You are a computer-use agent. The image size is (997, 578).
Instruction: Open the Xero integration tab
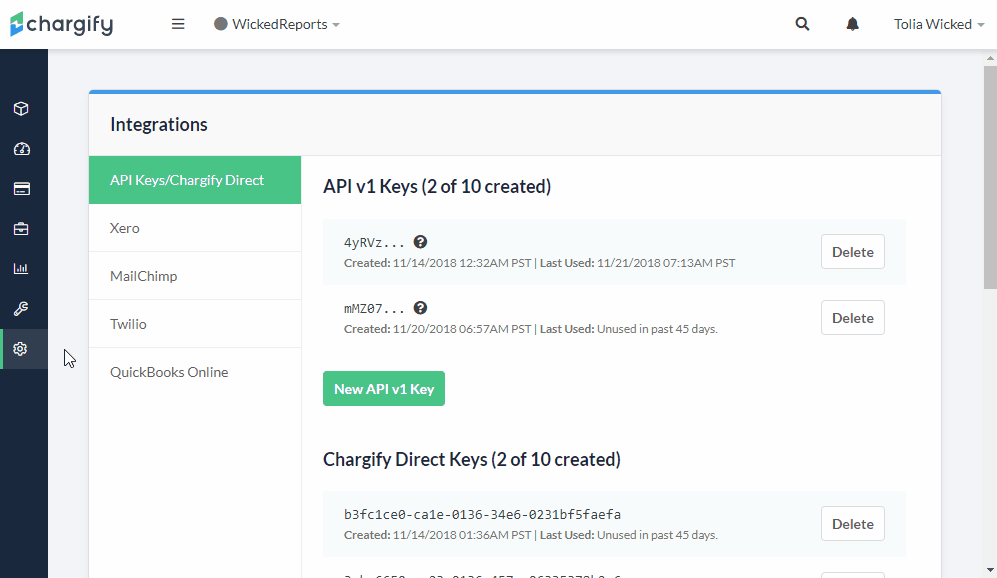click(195, 228)
